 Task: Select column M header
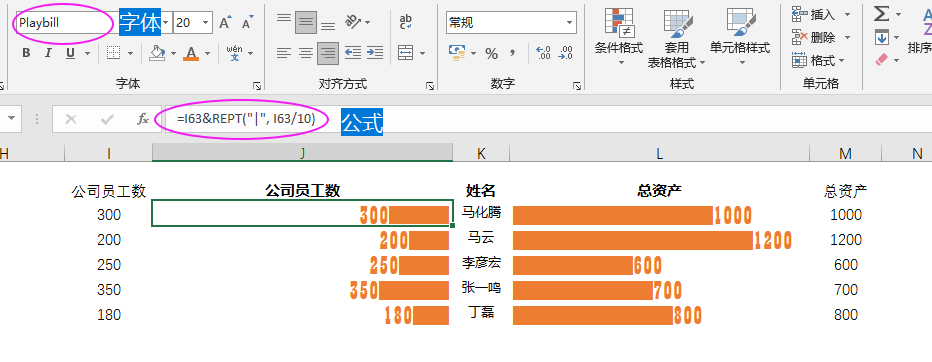click(x=845, y=153)
